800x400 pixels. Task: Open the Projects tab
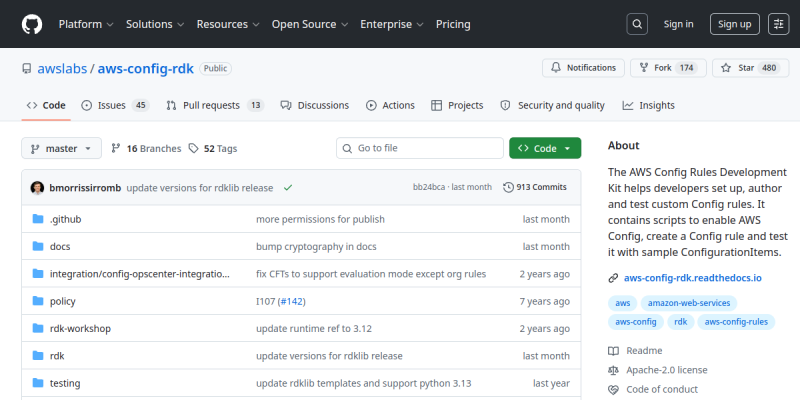tap(457, 105)
